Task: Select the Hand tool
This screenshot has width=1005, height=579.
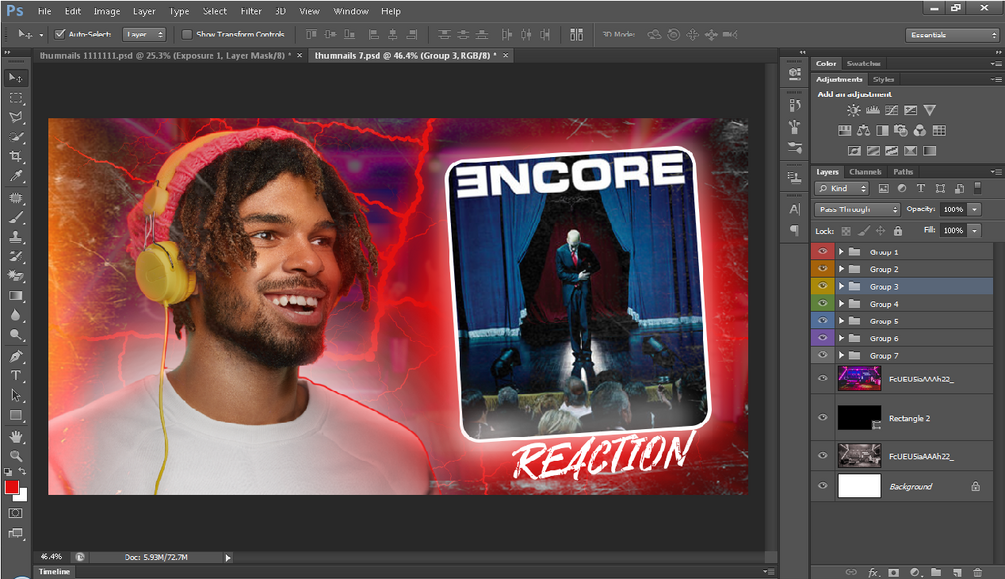Action: click(x=15, y=437)
